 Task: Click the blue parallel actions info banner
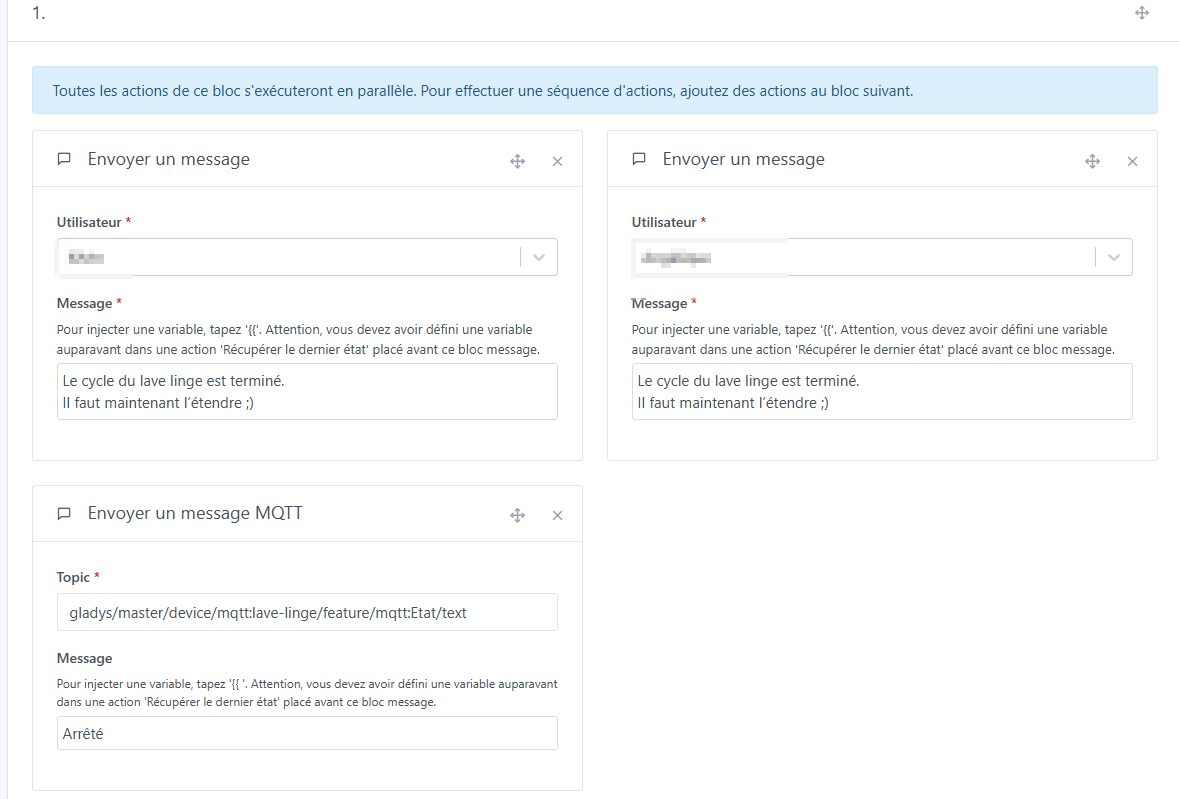[x=595, y=90]
